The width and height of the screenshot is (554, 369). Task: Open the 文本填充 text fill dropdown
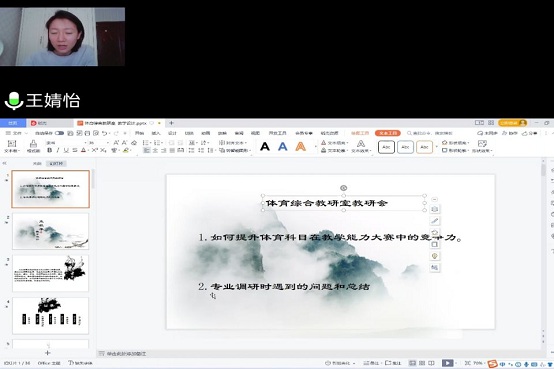[335, 143]
